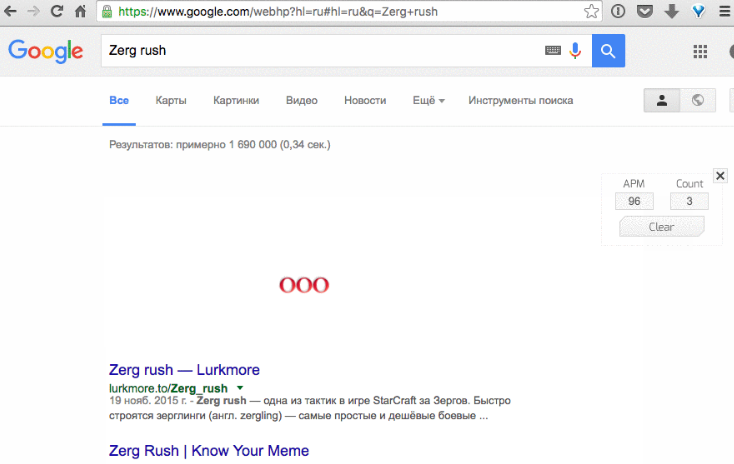Screen dimensions: 734x464
Task: Click the Google logo
Action: 46,51
